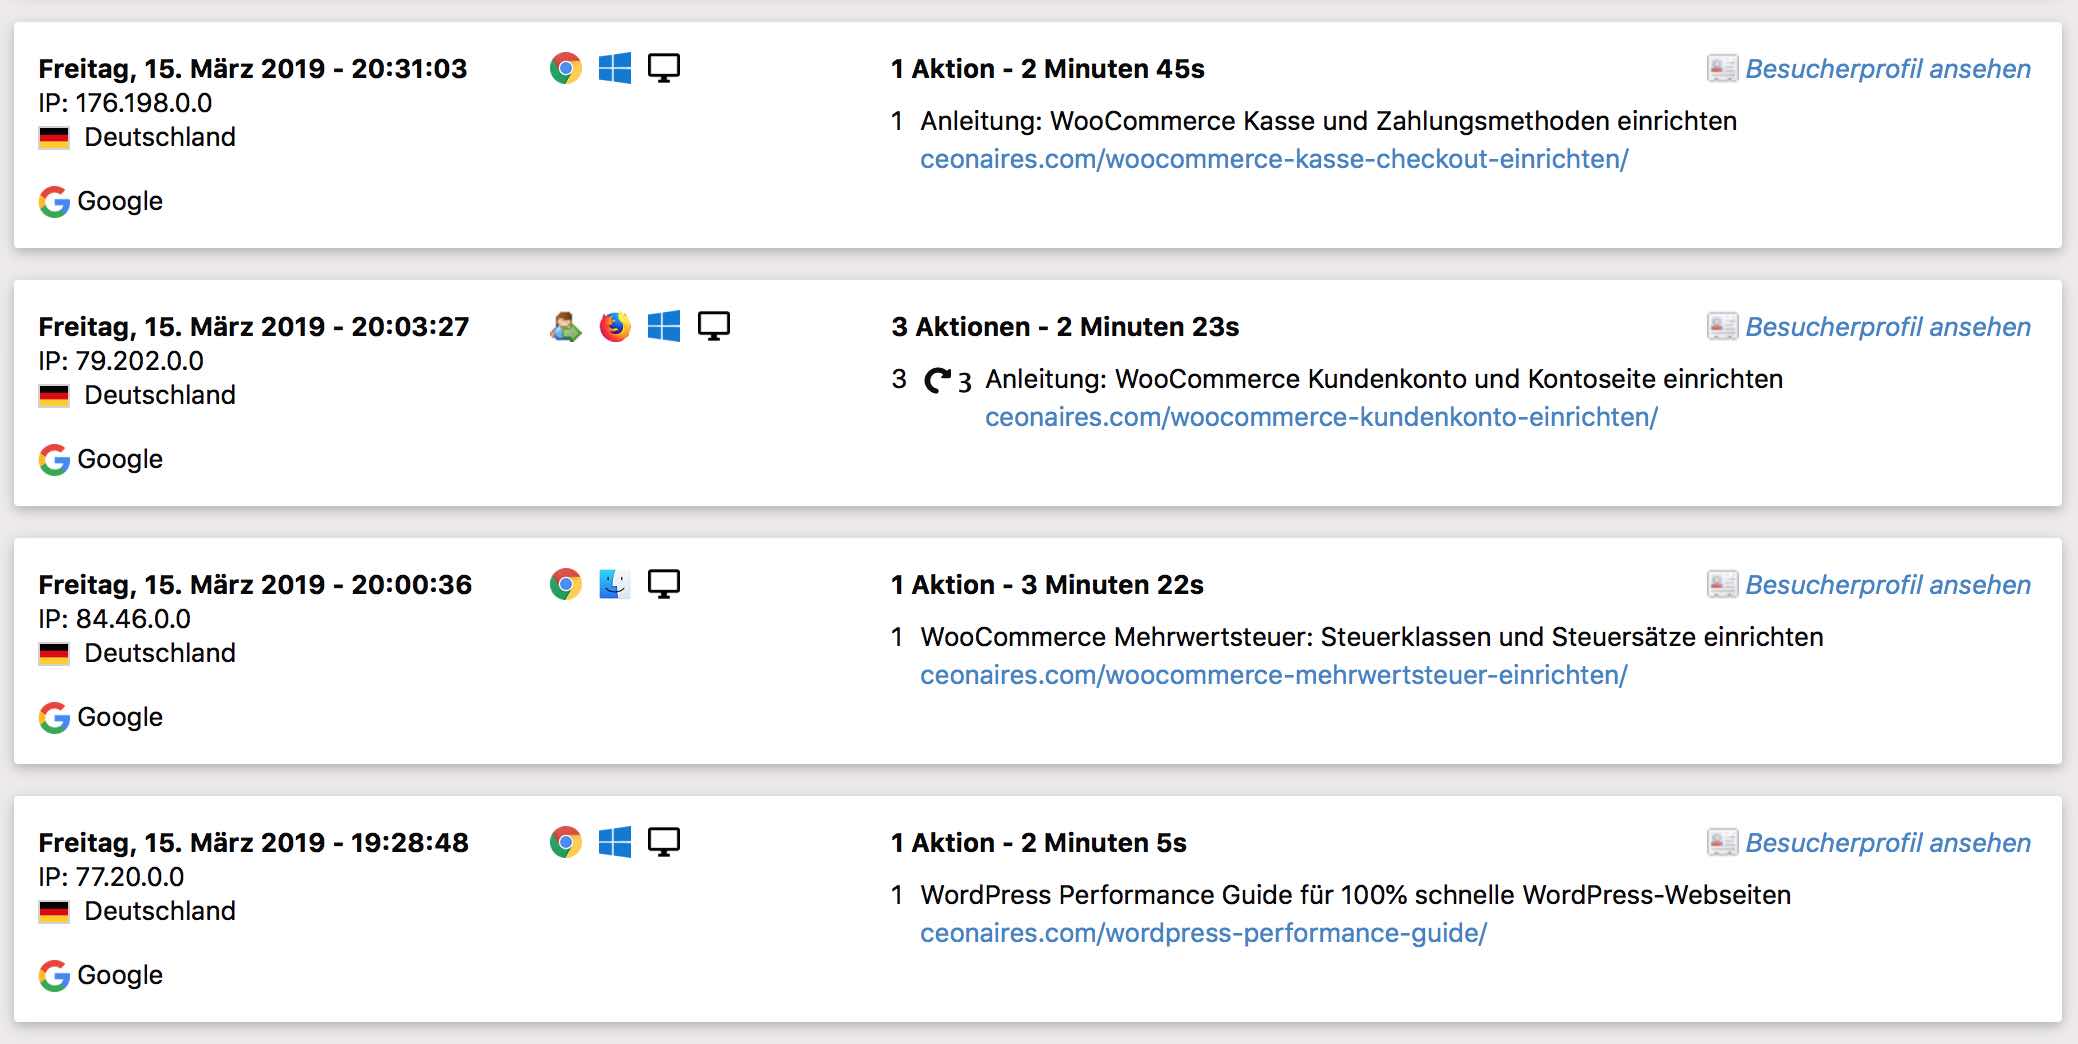Click the Google referrer icon of first visit
The height and width of the screenshot is (1044, 2078).
[54, 201]
